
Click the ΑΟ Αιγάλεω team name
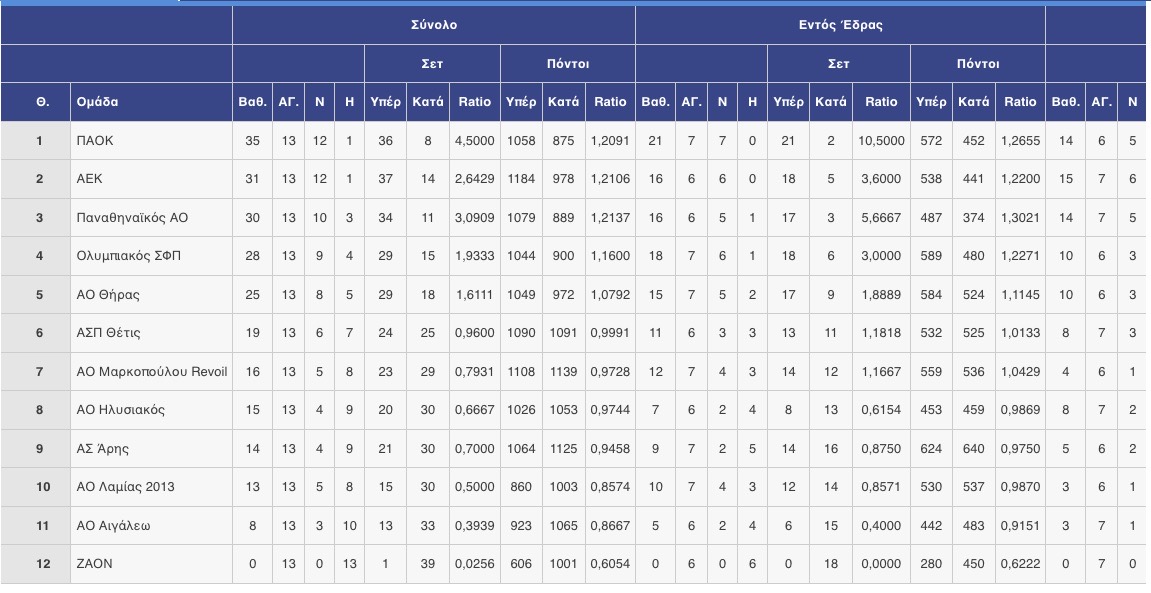(x=114, y=526)
